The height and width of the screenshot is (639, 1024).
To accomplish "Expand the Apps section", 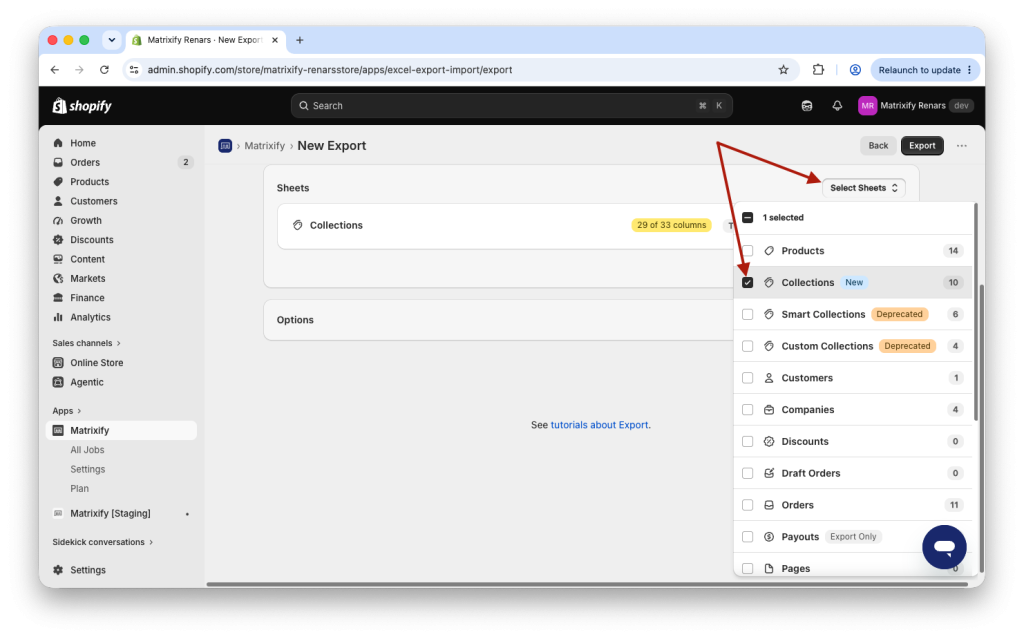I will tap(67, 411).
